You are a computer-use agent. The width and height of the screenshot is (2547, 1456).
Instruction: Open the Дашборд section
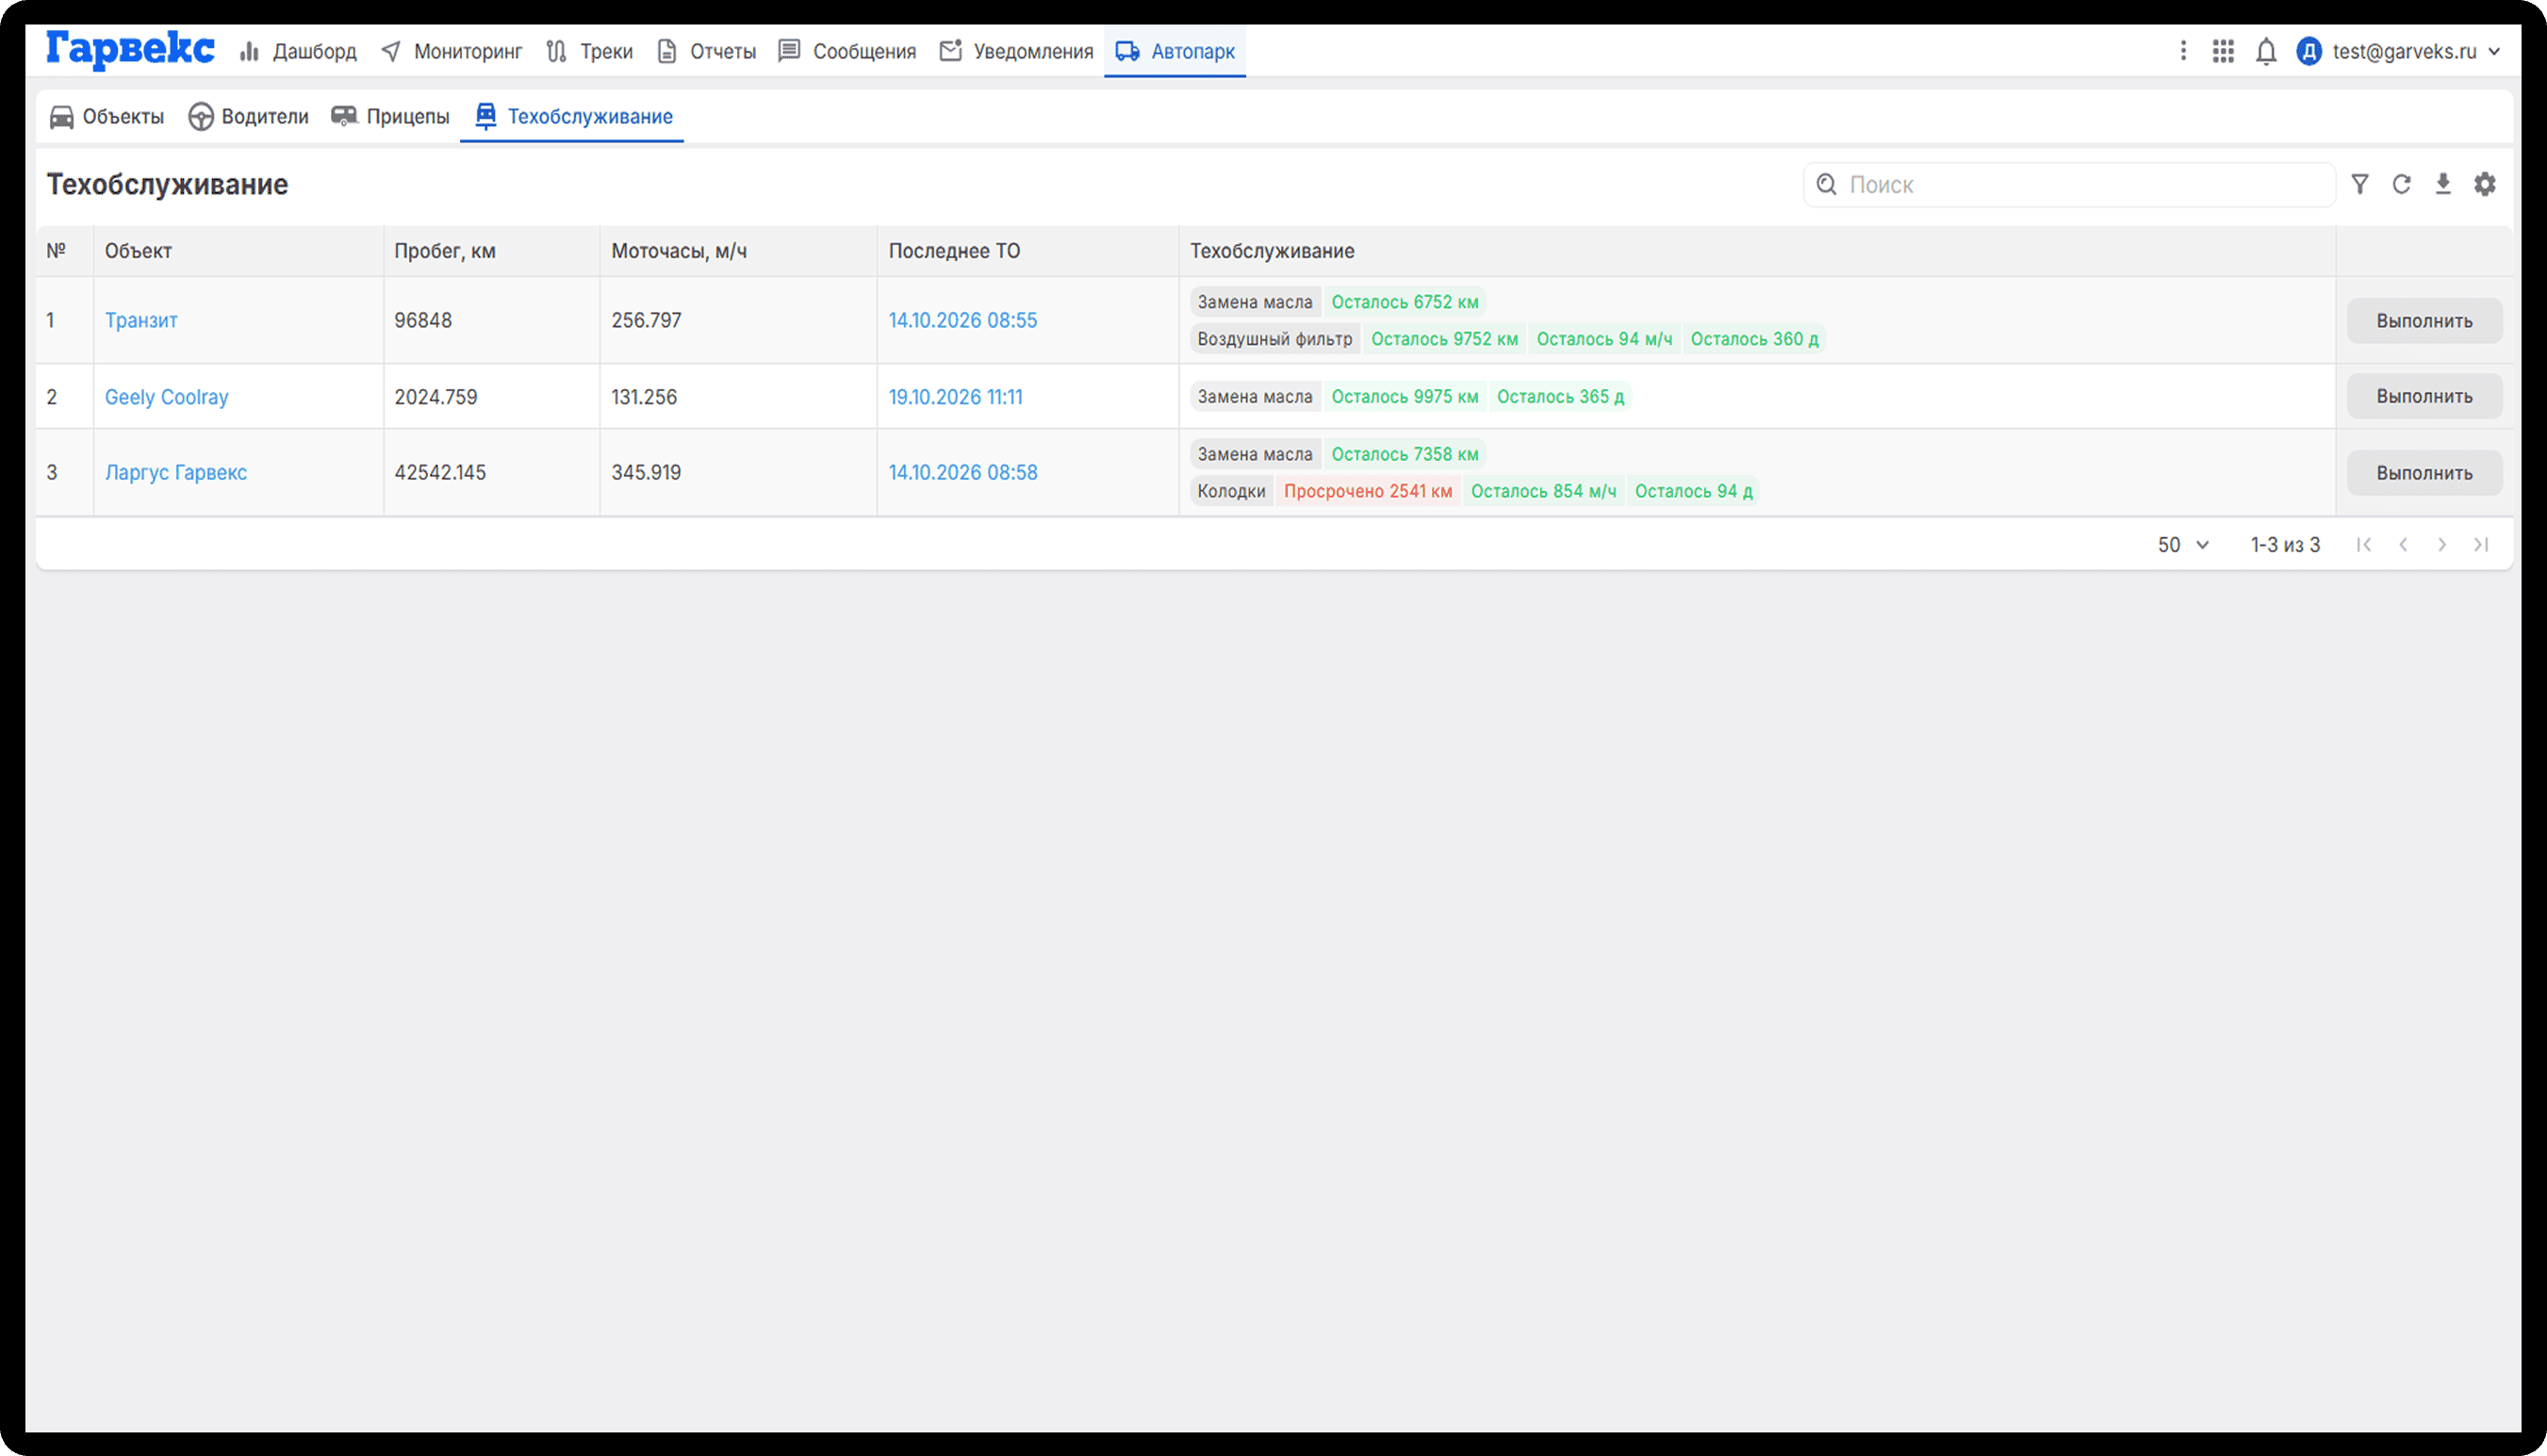tap(298, 51)
